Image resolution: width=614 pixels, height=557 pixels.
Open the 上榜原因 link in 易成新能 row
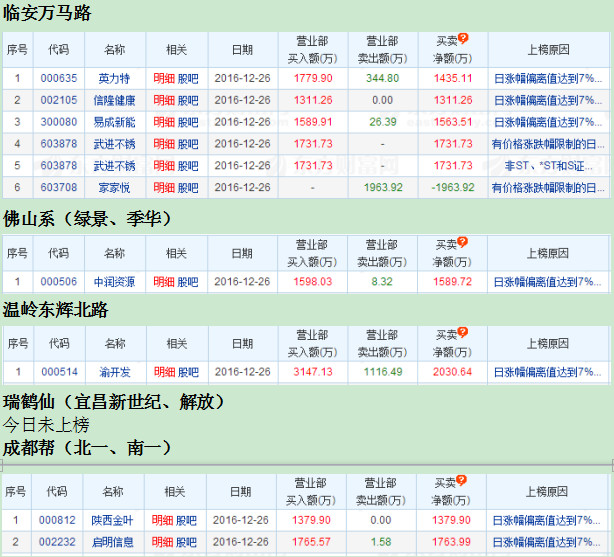(548, 123)
